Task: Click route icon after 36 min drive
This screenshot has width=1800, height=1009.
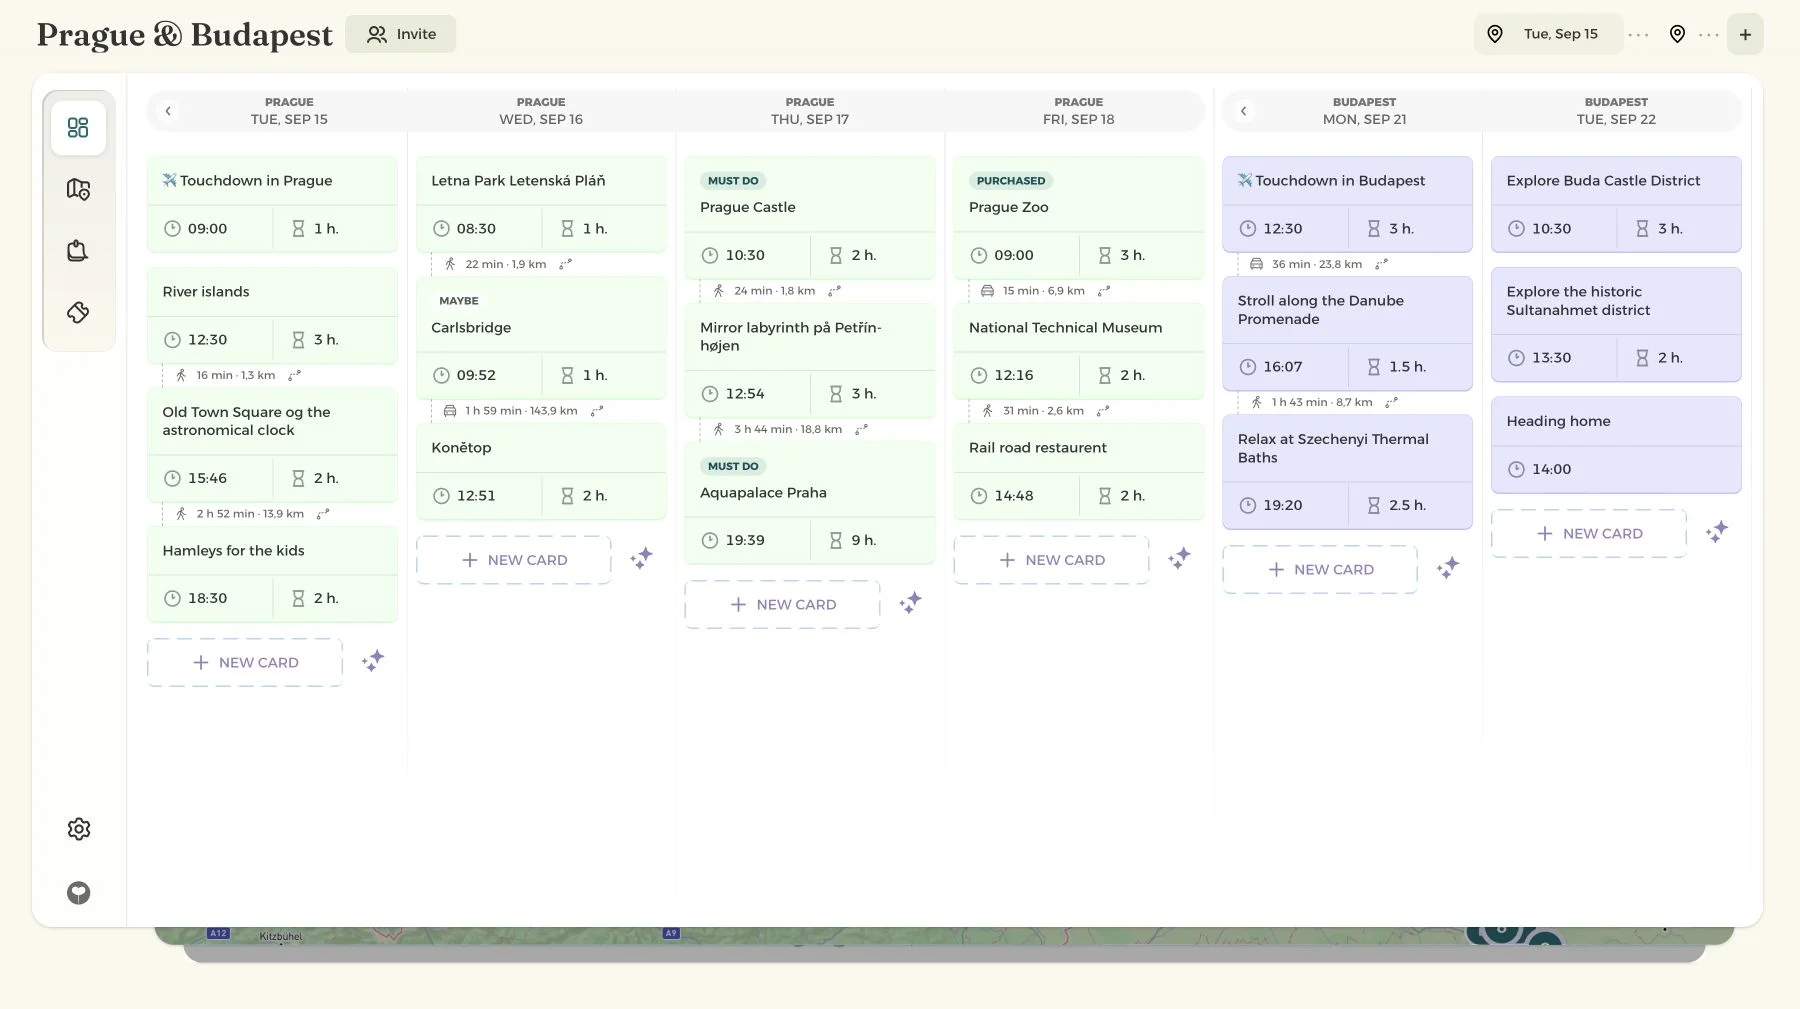Action: click(1381, 265)
